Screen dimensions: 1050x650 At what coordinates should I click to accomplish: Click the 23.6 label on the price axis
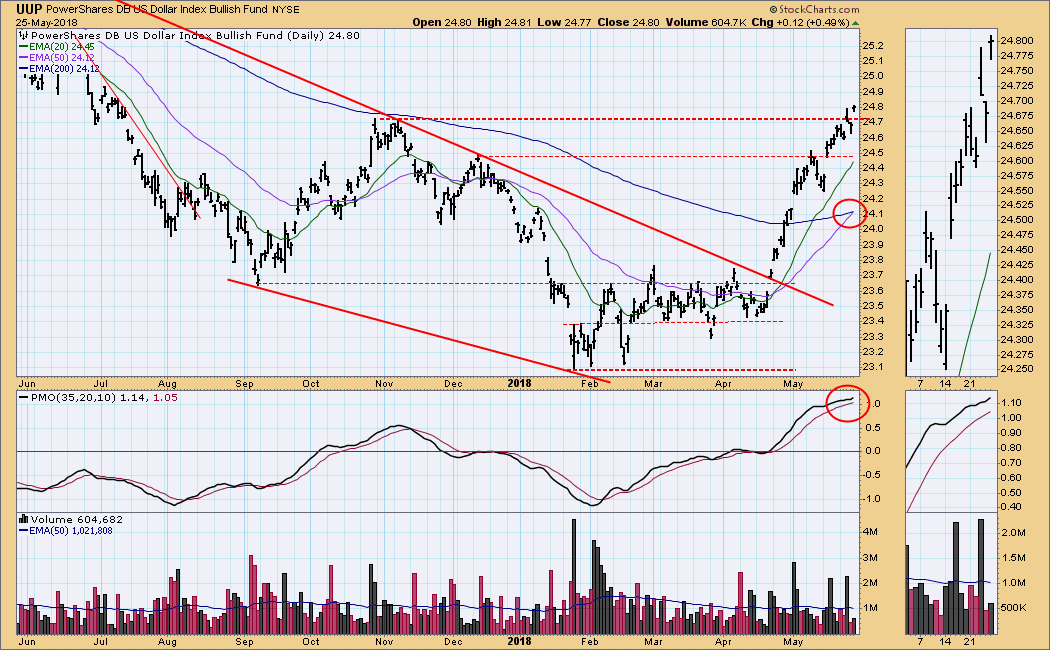pyautogui.click(x=875, y=291)
